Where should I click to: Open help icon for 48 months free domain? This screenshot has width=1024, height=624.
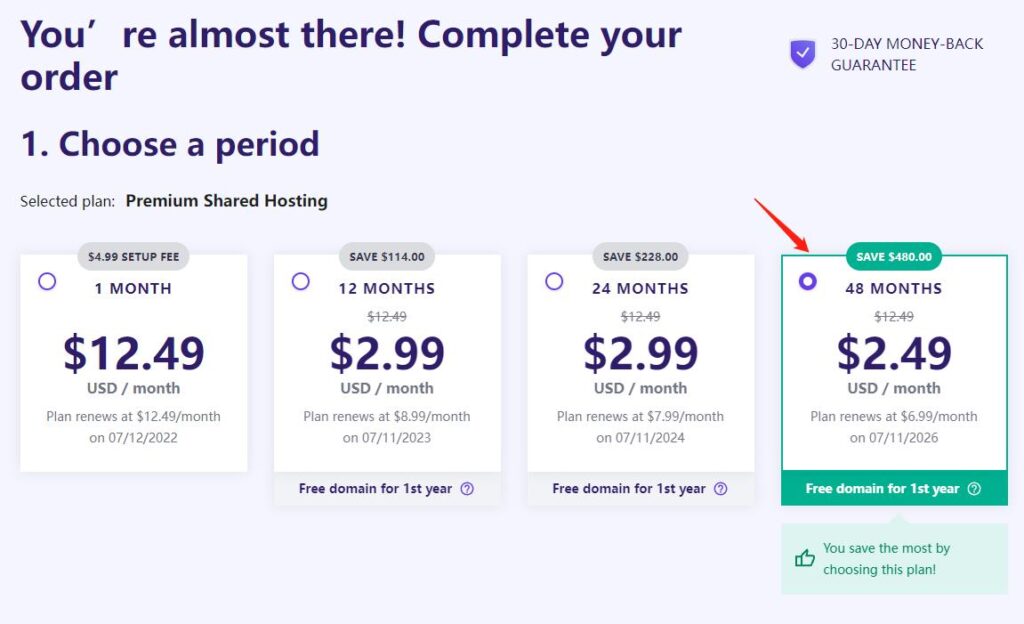coord(974,488)
